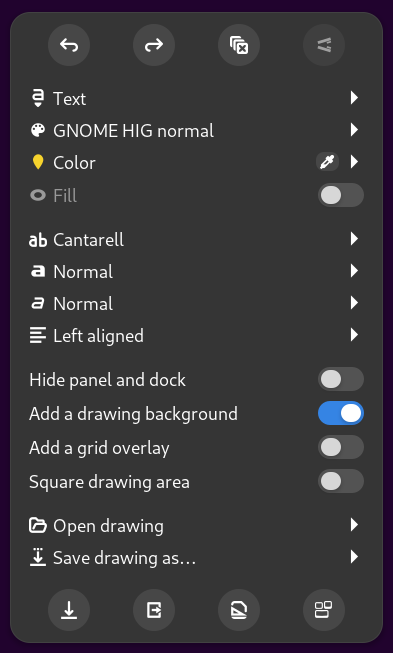Image resolution: width=393 pixels, height=653 pixels.
Task: Open the Text tool menu entry
Action: 196,98
